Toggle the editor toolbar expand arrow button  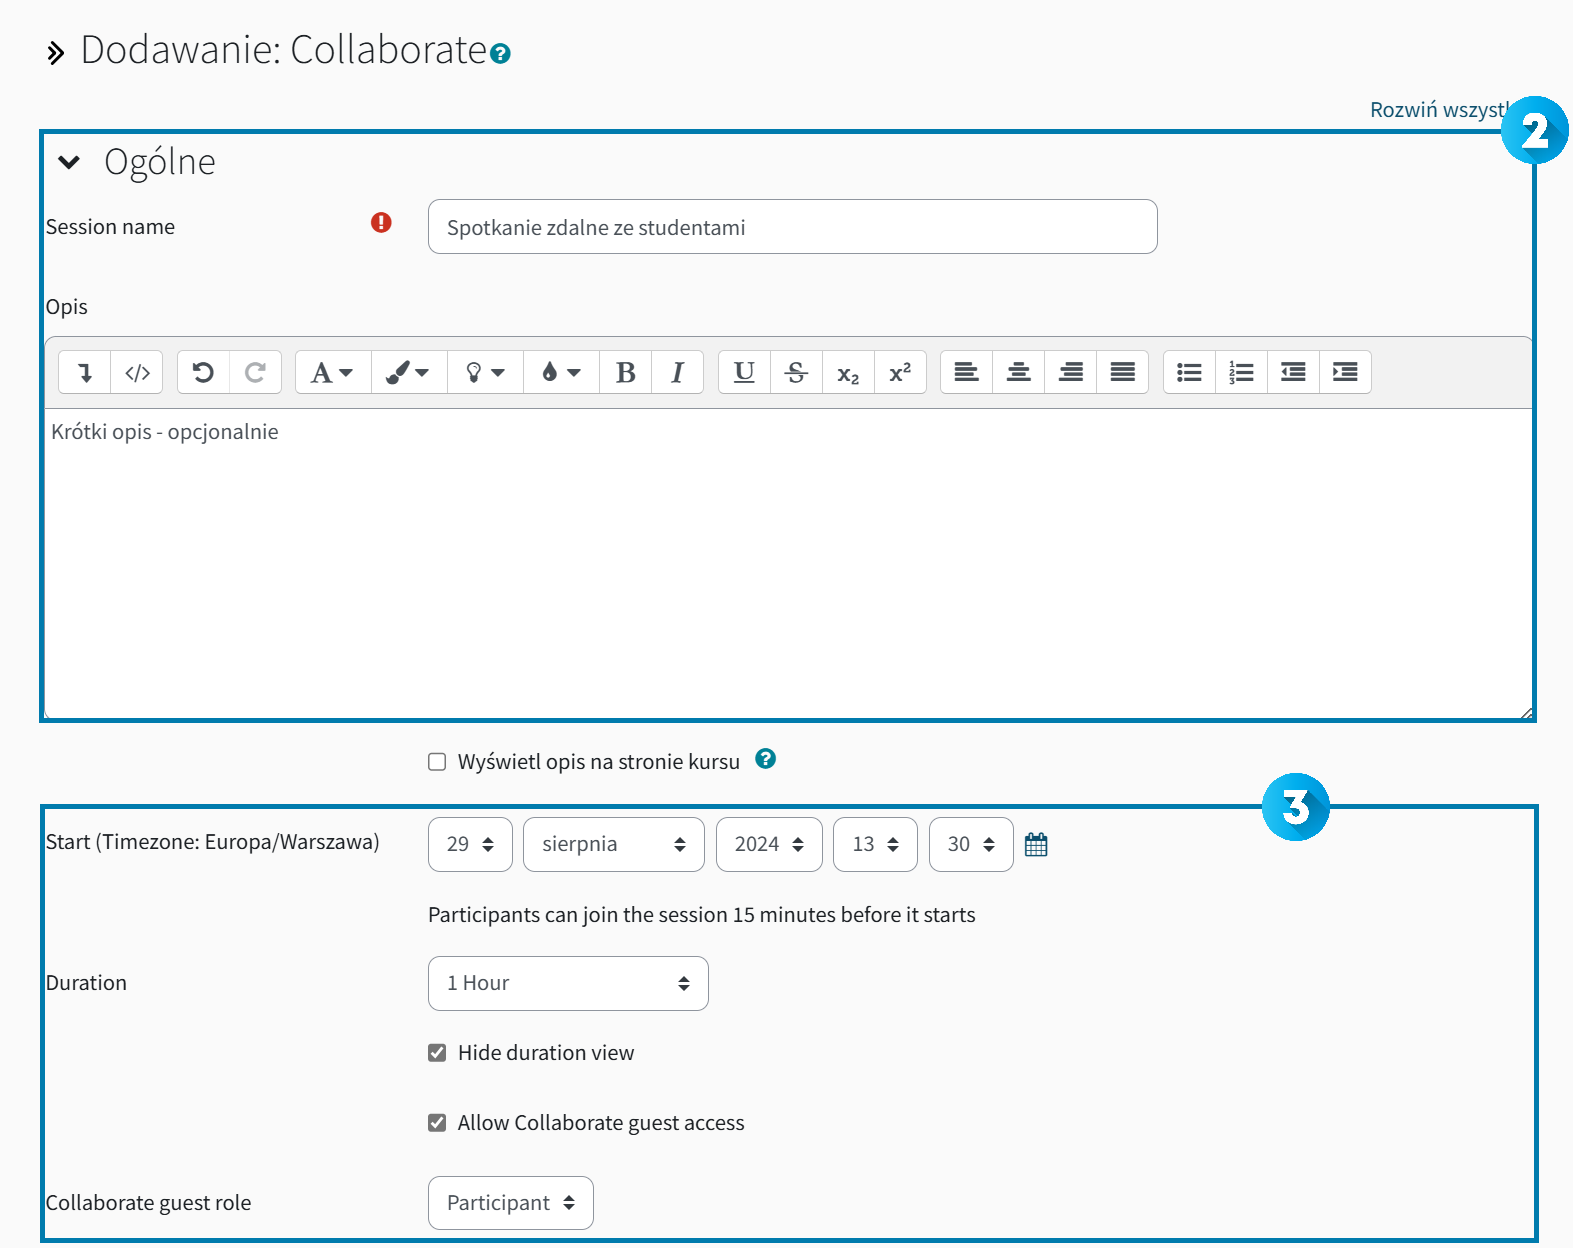85,372
